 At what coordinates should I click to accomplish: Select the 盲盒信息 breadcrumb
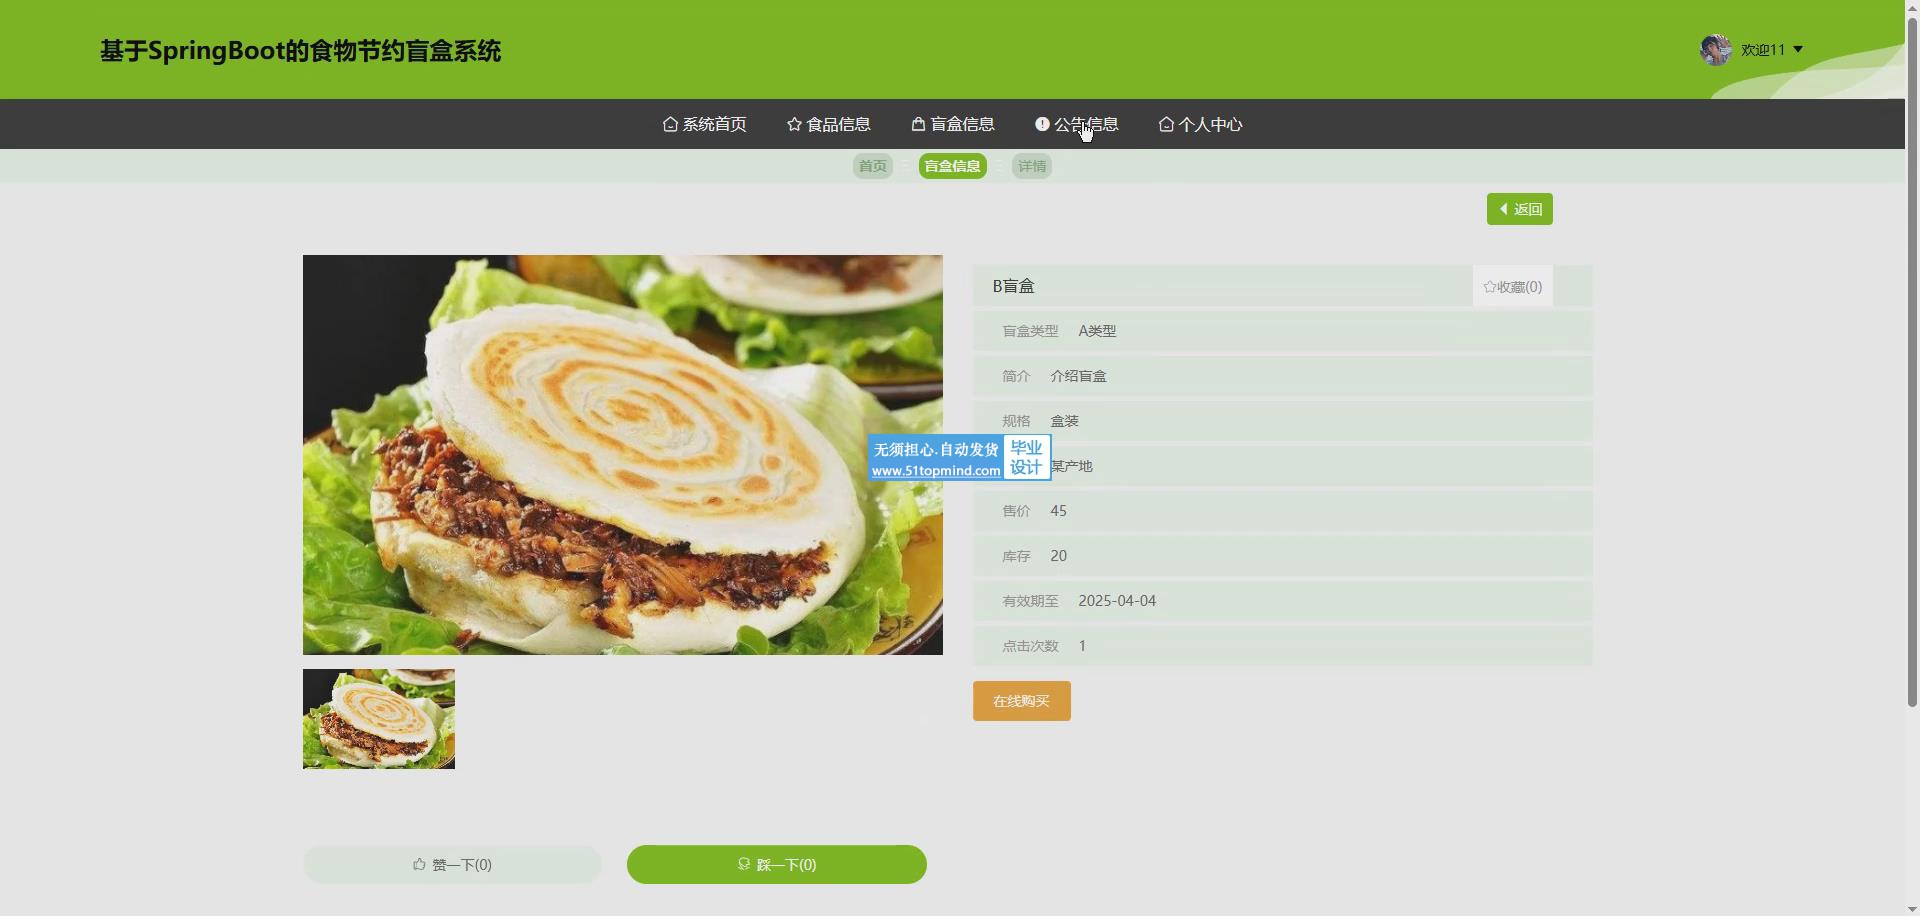(952, 166)
